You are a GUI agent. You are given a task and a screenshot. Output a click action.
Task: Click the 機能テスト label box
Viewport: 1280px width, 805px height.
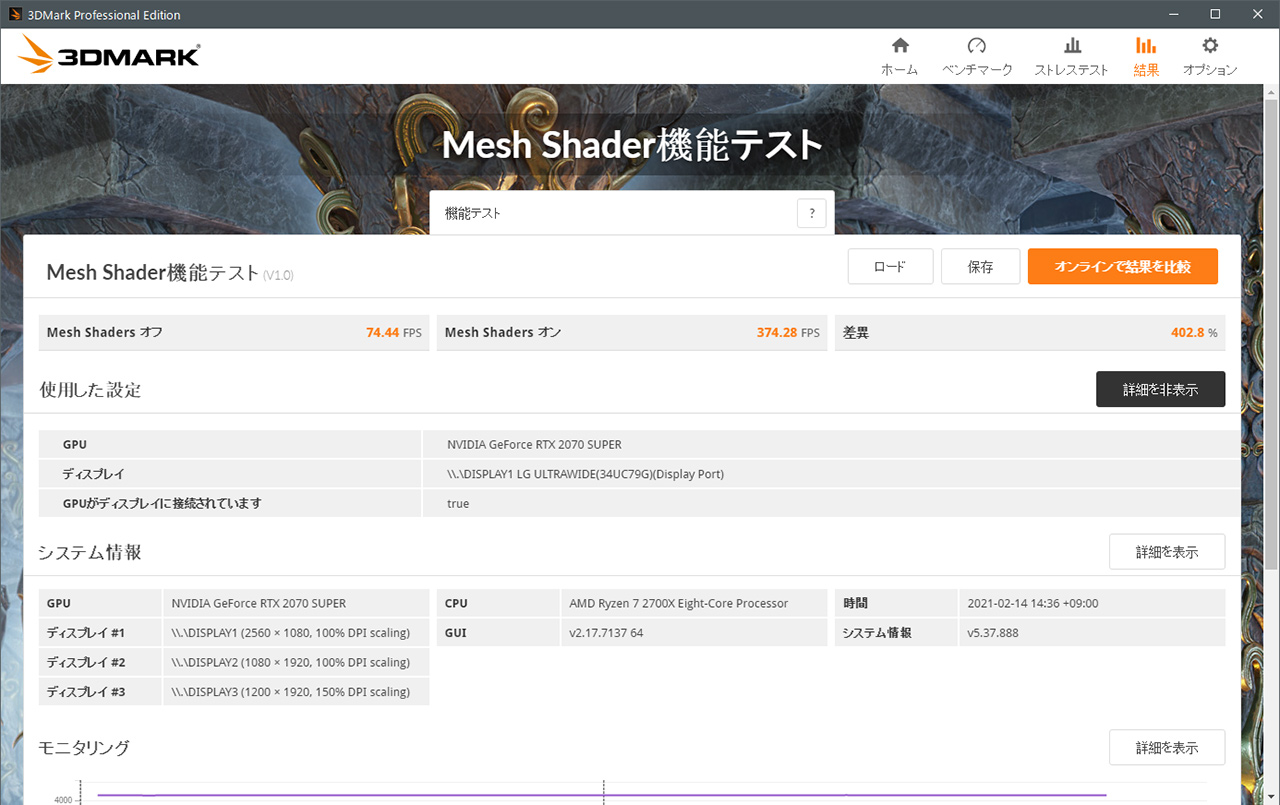632,213
